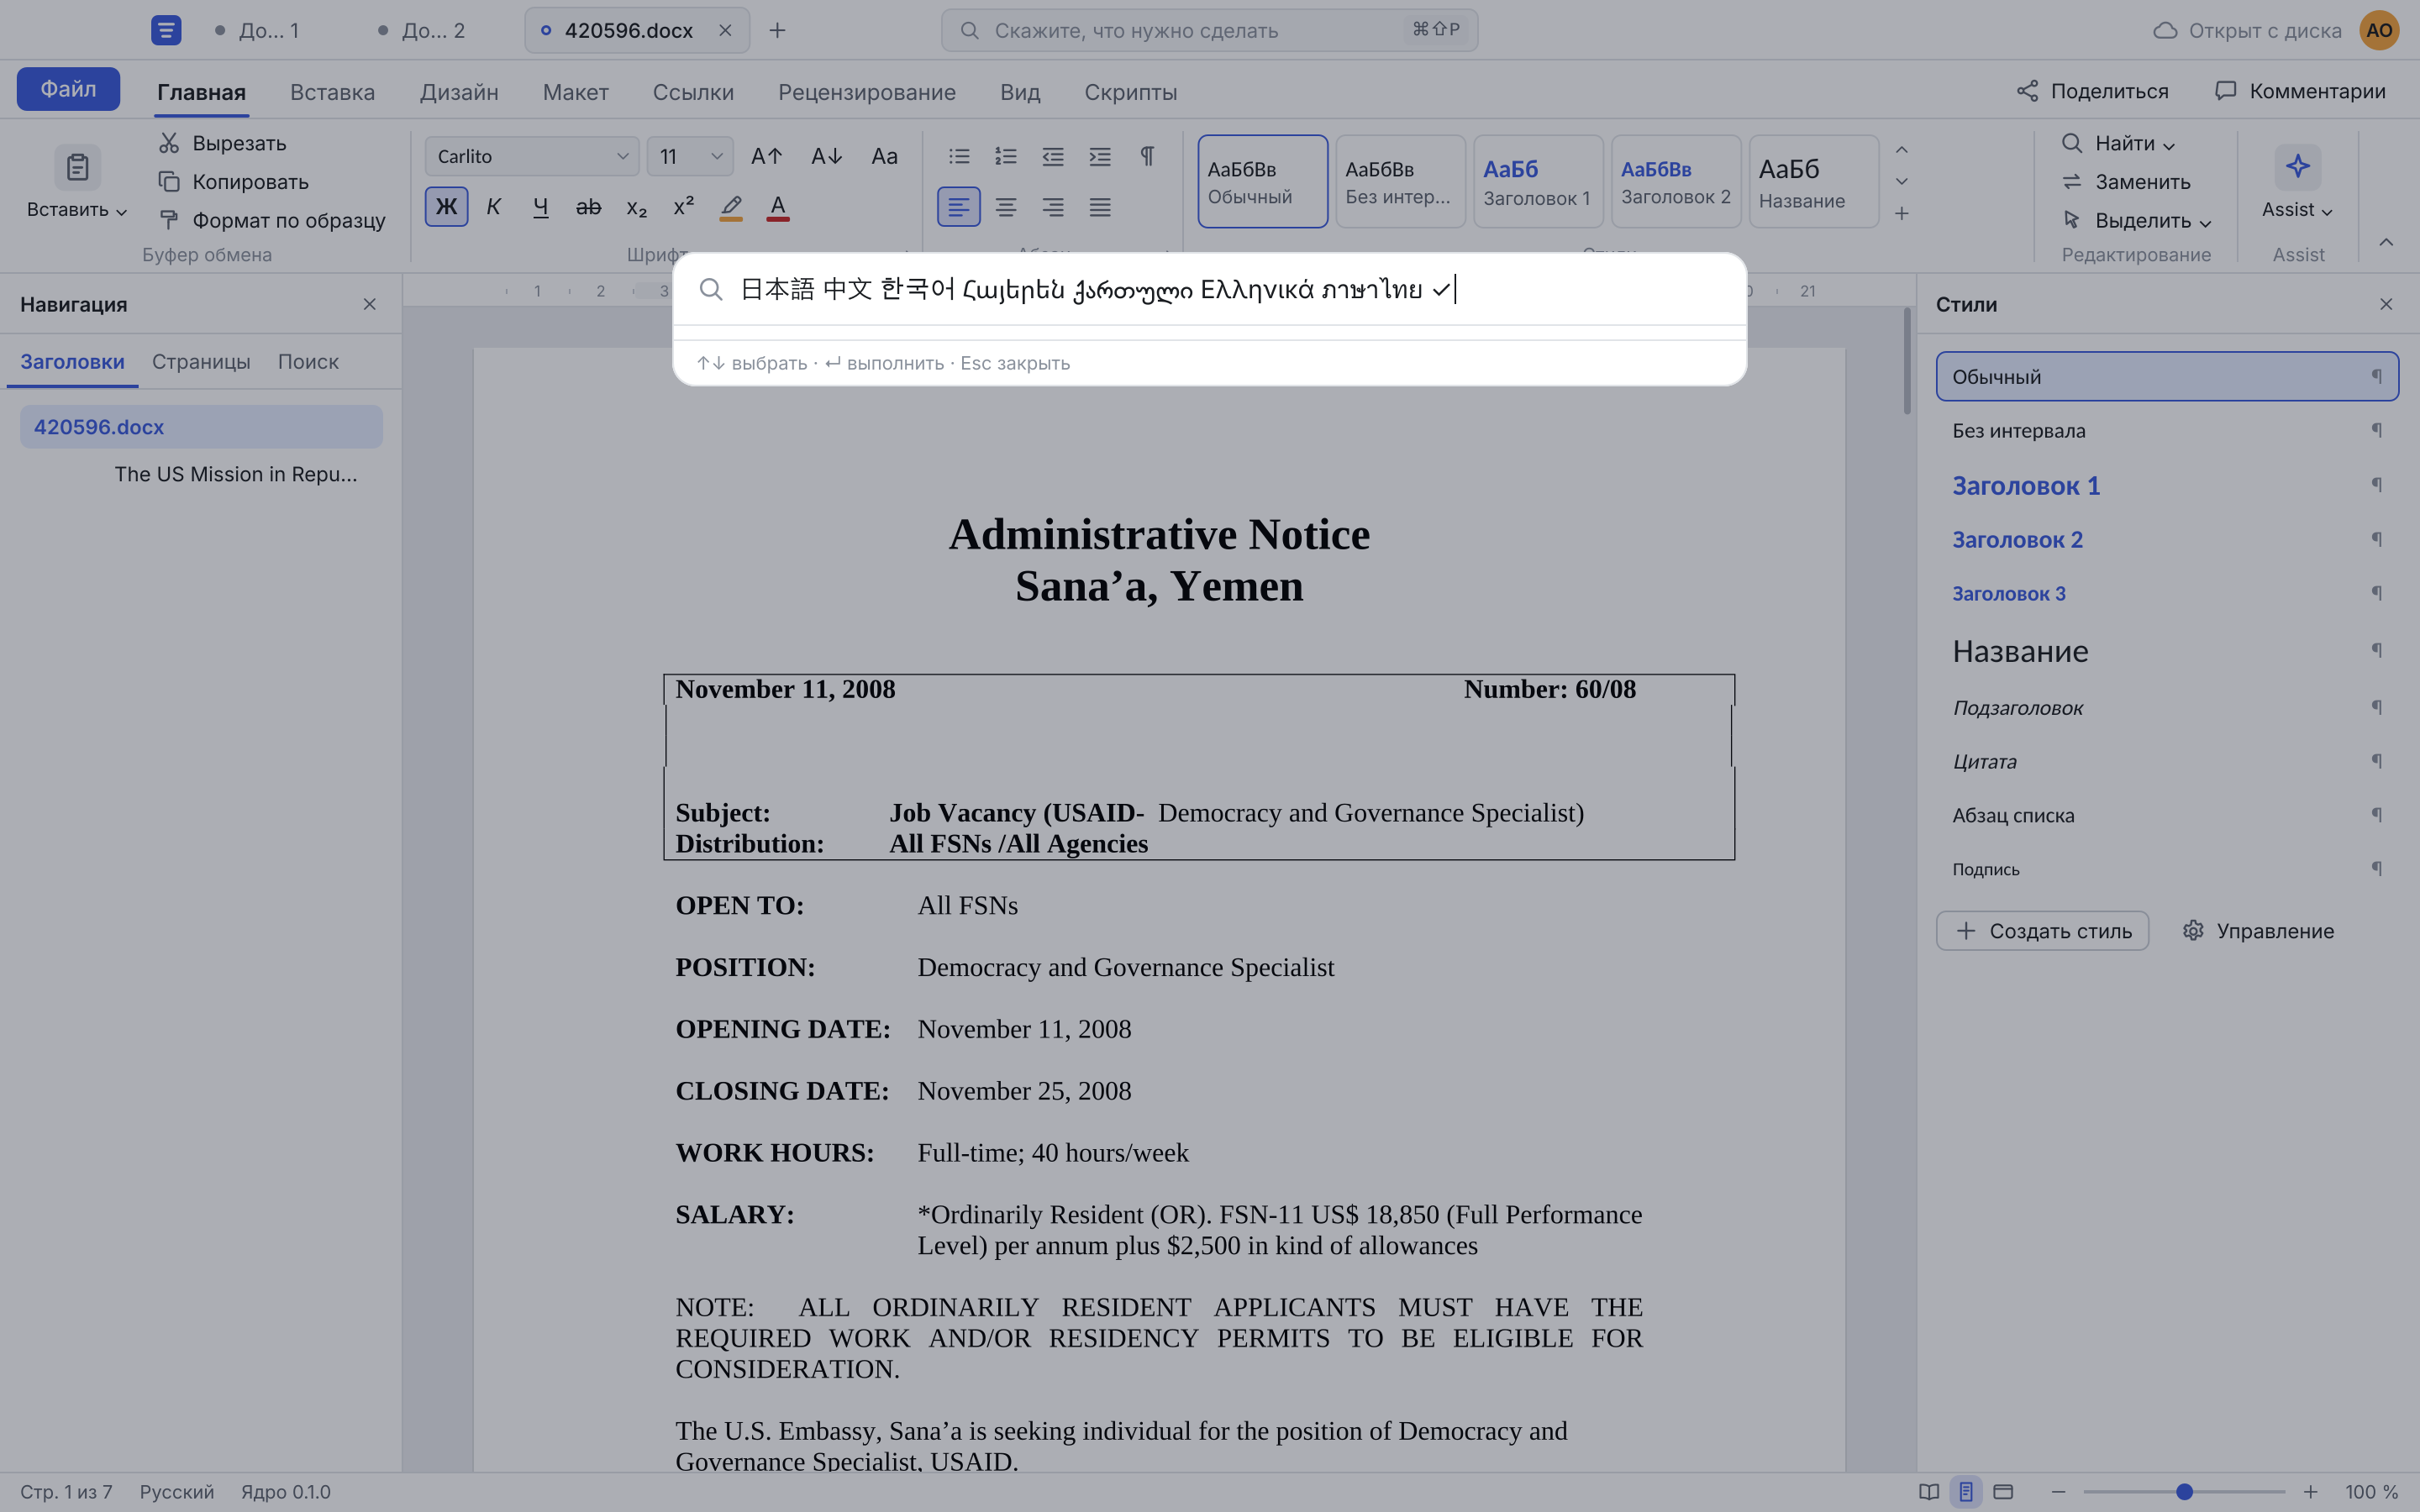The image size is (2420, 1512).
Task: Click the red font color icon
Action: (x=778, y=207)
